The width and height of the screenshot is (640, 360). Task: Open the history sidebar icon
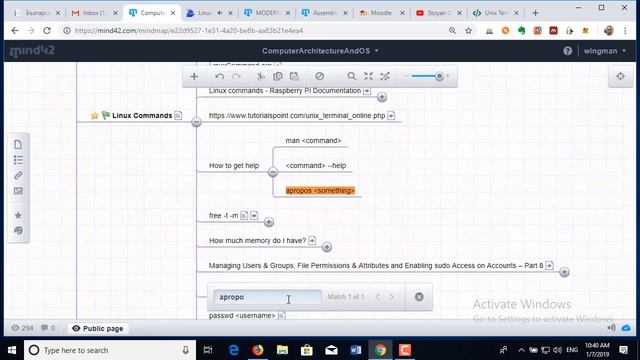pos(18,231)
